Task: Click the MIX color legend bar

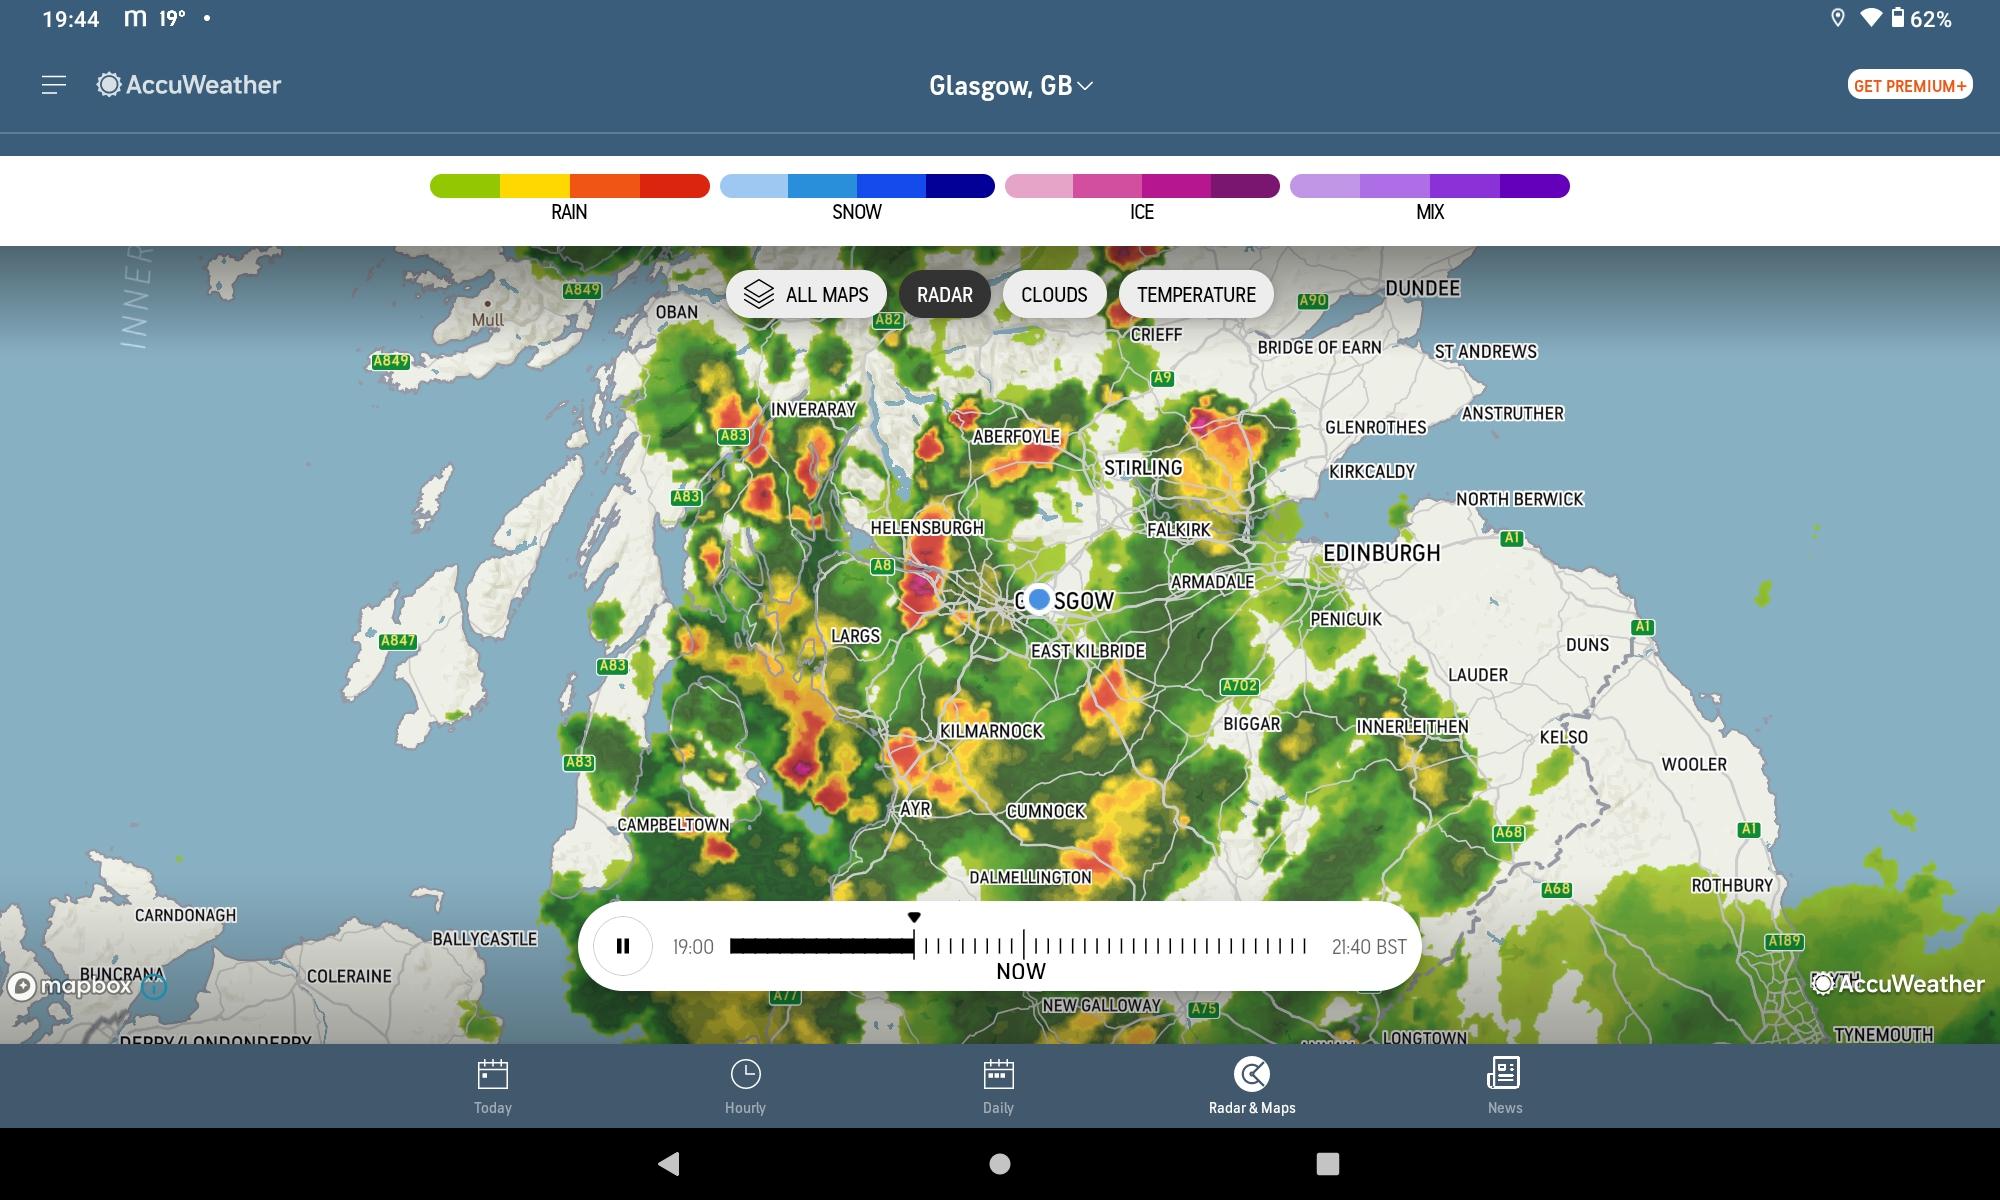Action: [1430, 186]
